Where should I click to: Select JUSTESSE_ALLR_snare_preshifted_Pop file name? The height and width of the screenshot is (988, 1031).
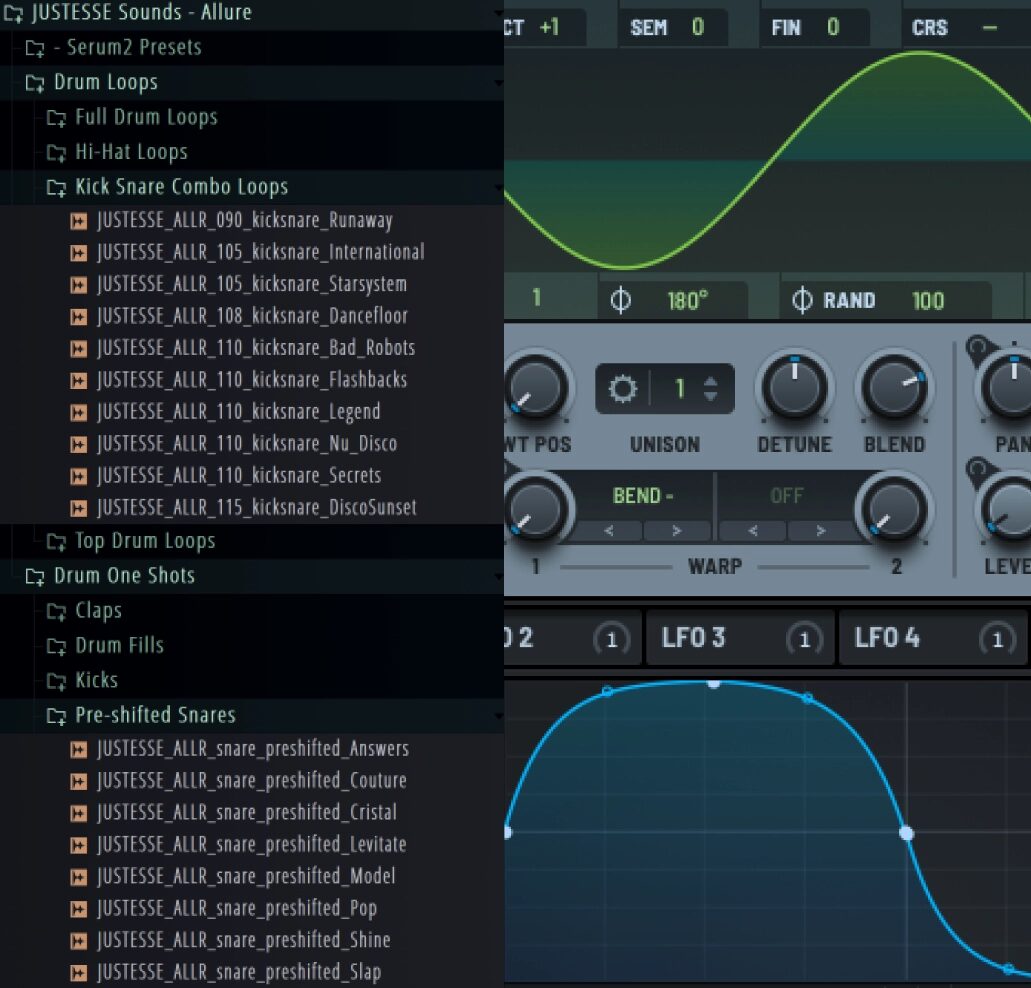pos(237,908)
